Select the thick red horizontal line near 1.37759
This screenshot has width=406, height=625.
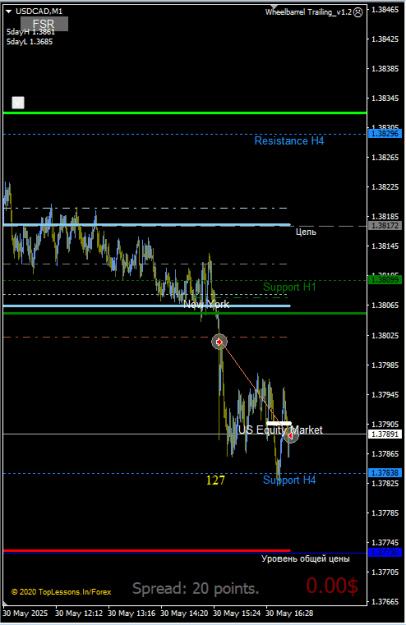(x=147, y=551)
